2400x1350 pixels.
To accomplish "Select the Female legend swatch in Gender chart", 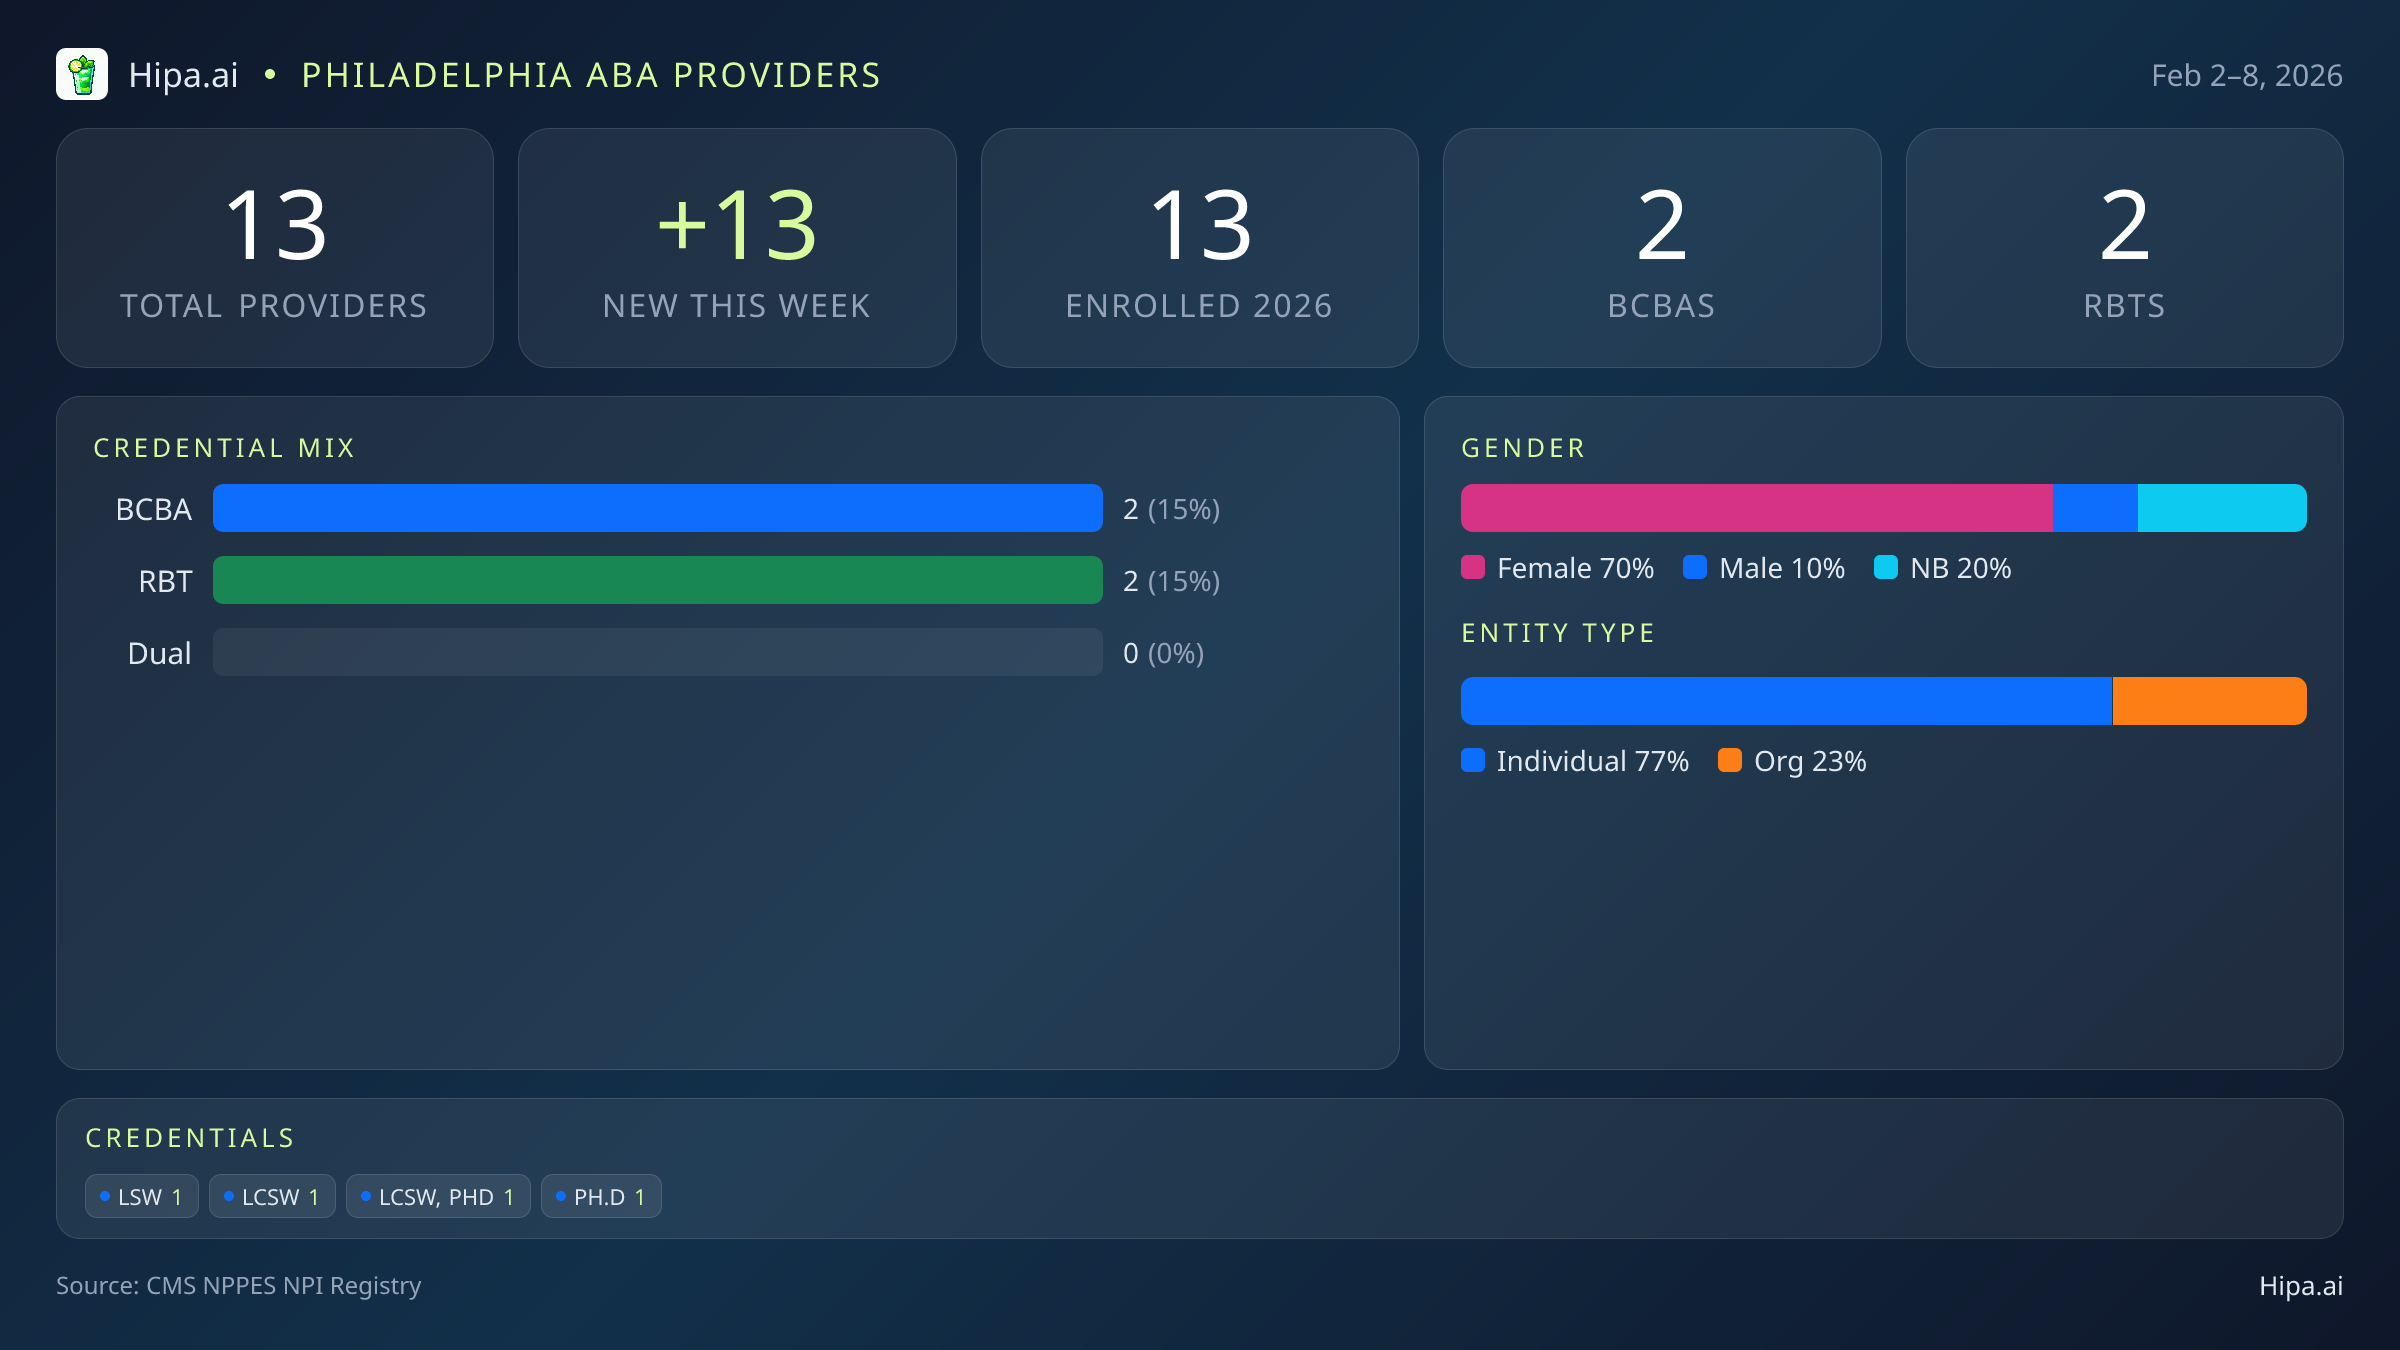I will pos(1474,568).
